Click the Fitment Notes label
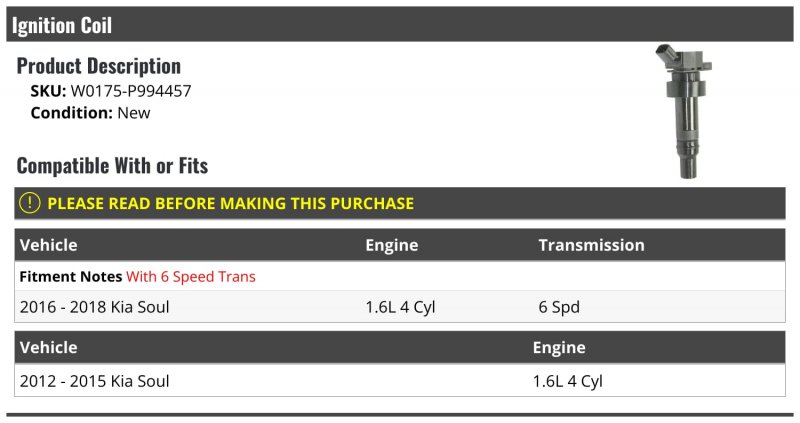 70,277
